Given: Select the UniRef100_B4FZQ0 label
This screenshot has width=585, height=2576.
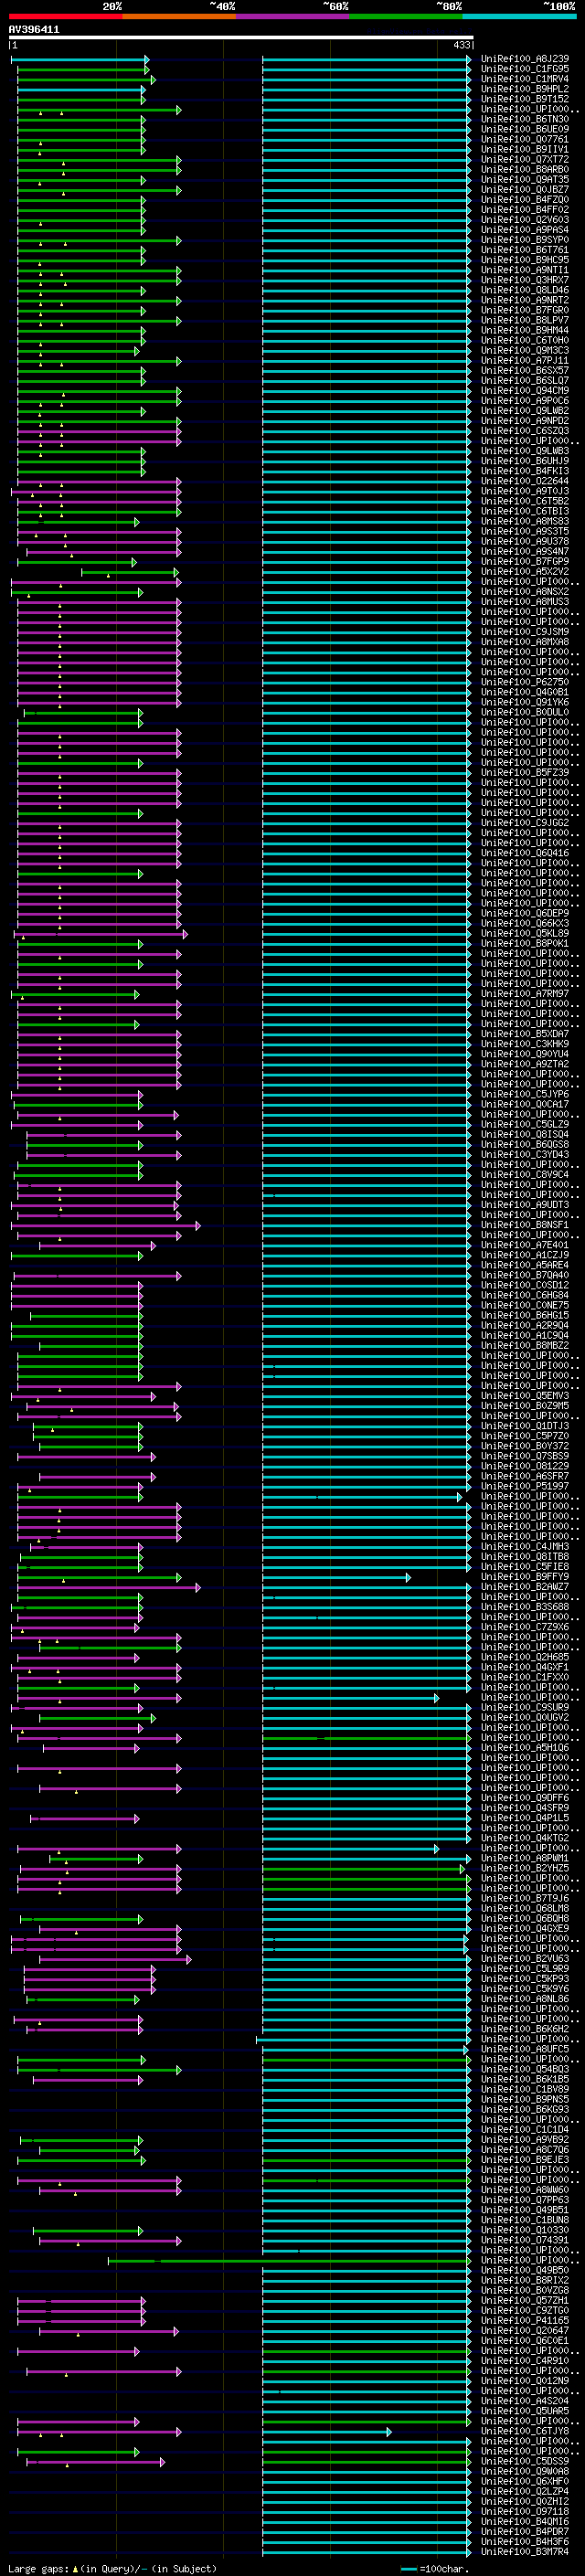Looking at the screenshot, I should [x=525, y=200].
